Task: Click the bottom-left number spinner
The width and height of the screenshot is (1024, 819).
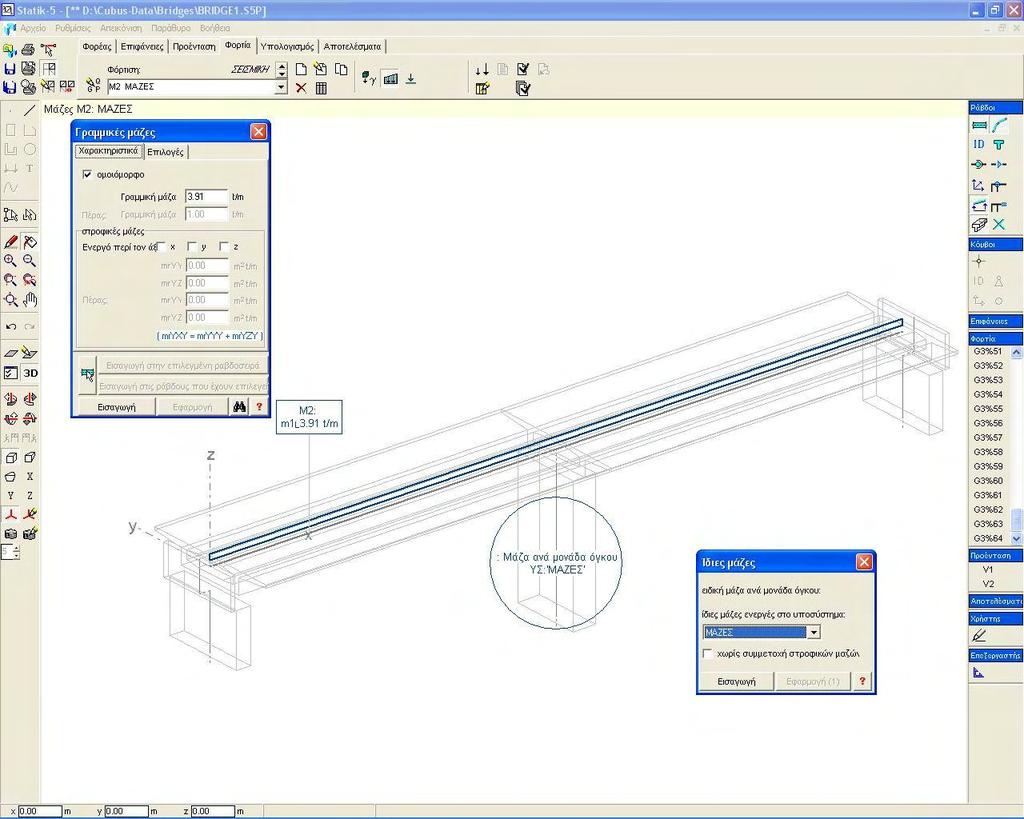Action: click(16, 553)
